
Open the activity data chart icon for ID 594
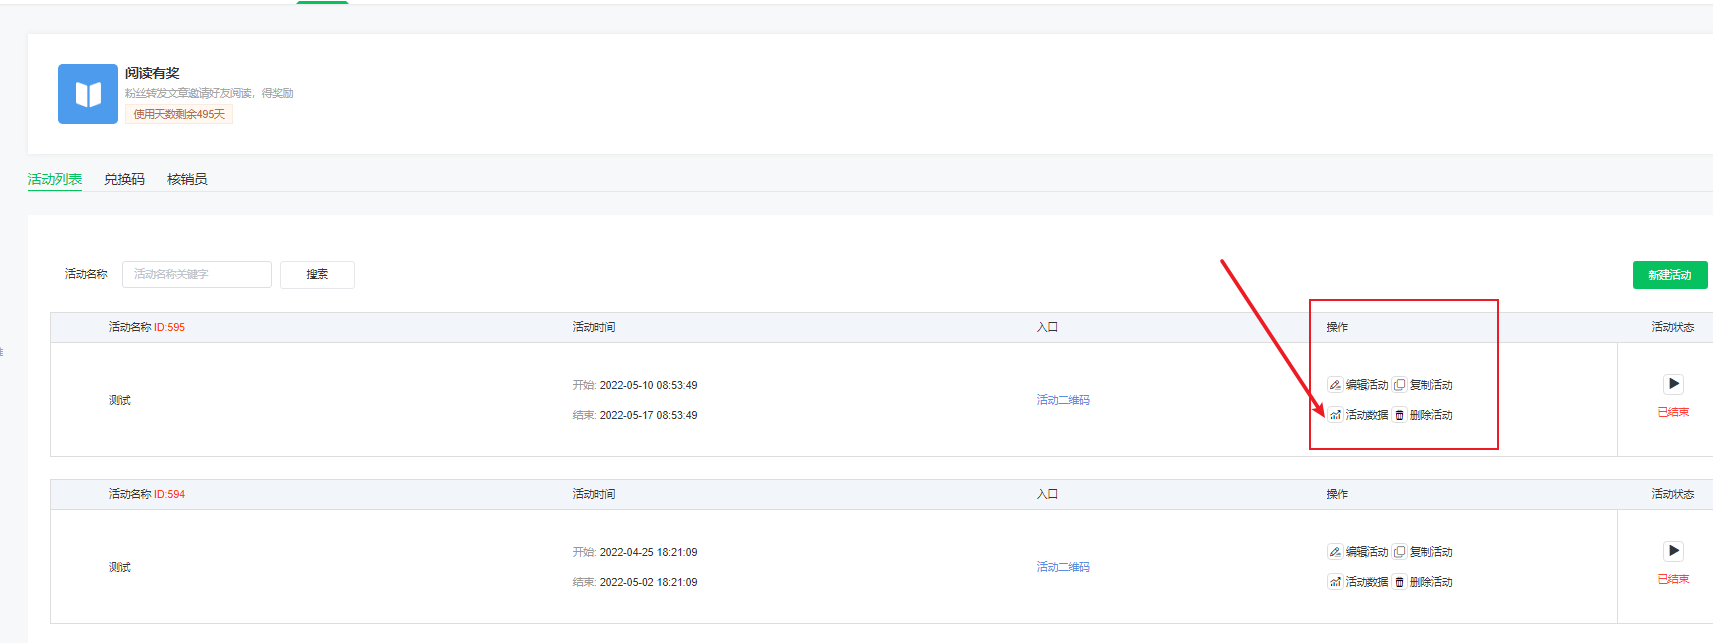(1335, 582)
